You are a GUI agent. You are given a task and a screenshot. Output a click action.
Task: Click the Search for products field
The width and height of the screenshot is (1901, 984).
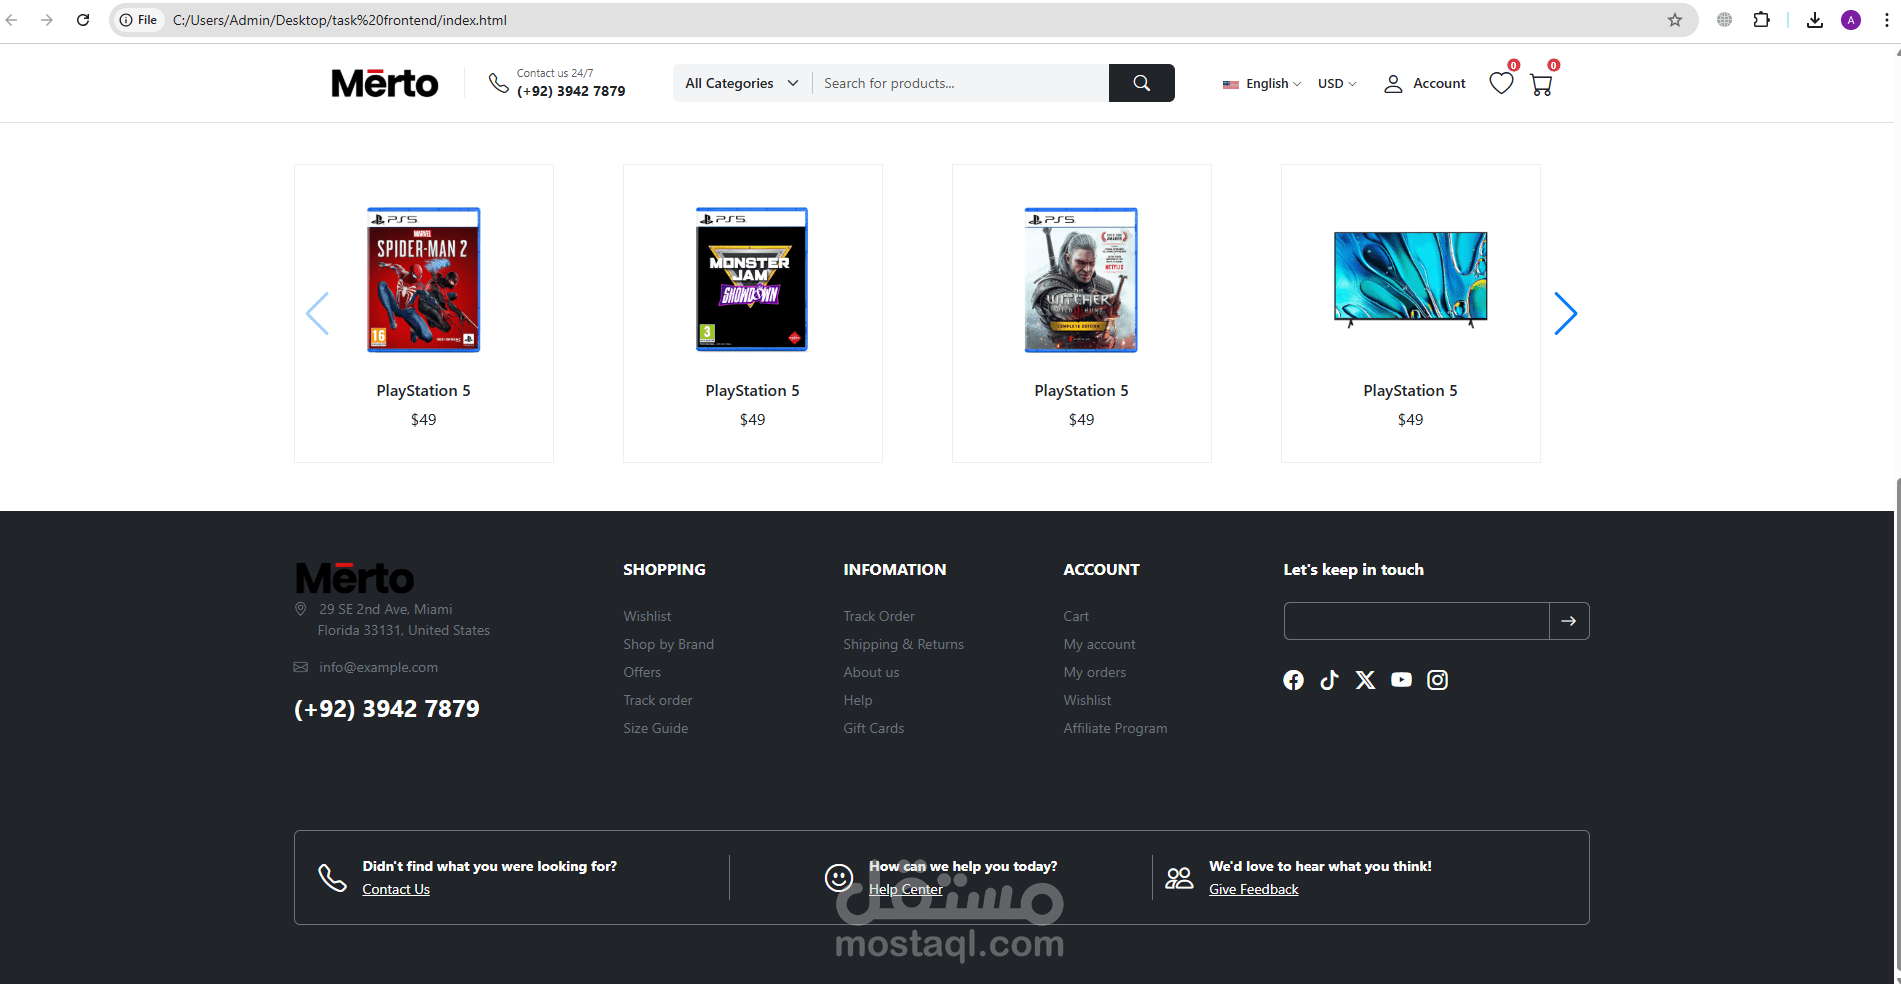(960, 83)
